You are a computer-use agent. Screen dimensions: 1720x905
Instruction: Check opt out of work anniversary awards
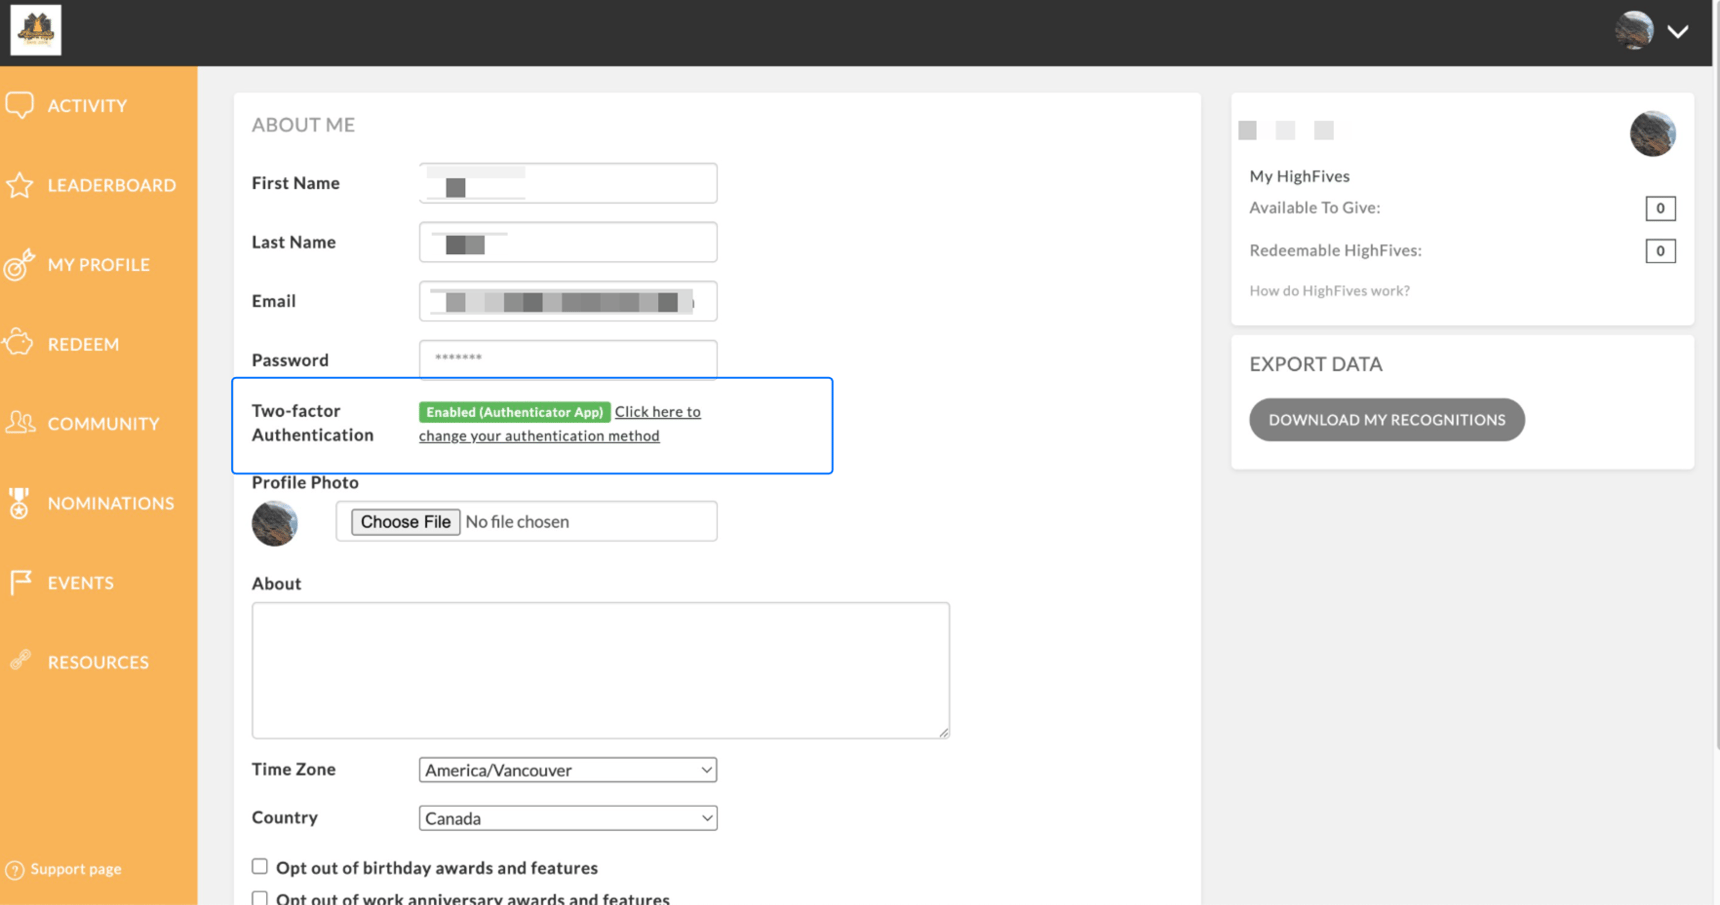pyautogui.click(x=260, y=897)
